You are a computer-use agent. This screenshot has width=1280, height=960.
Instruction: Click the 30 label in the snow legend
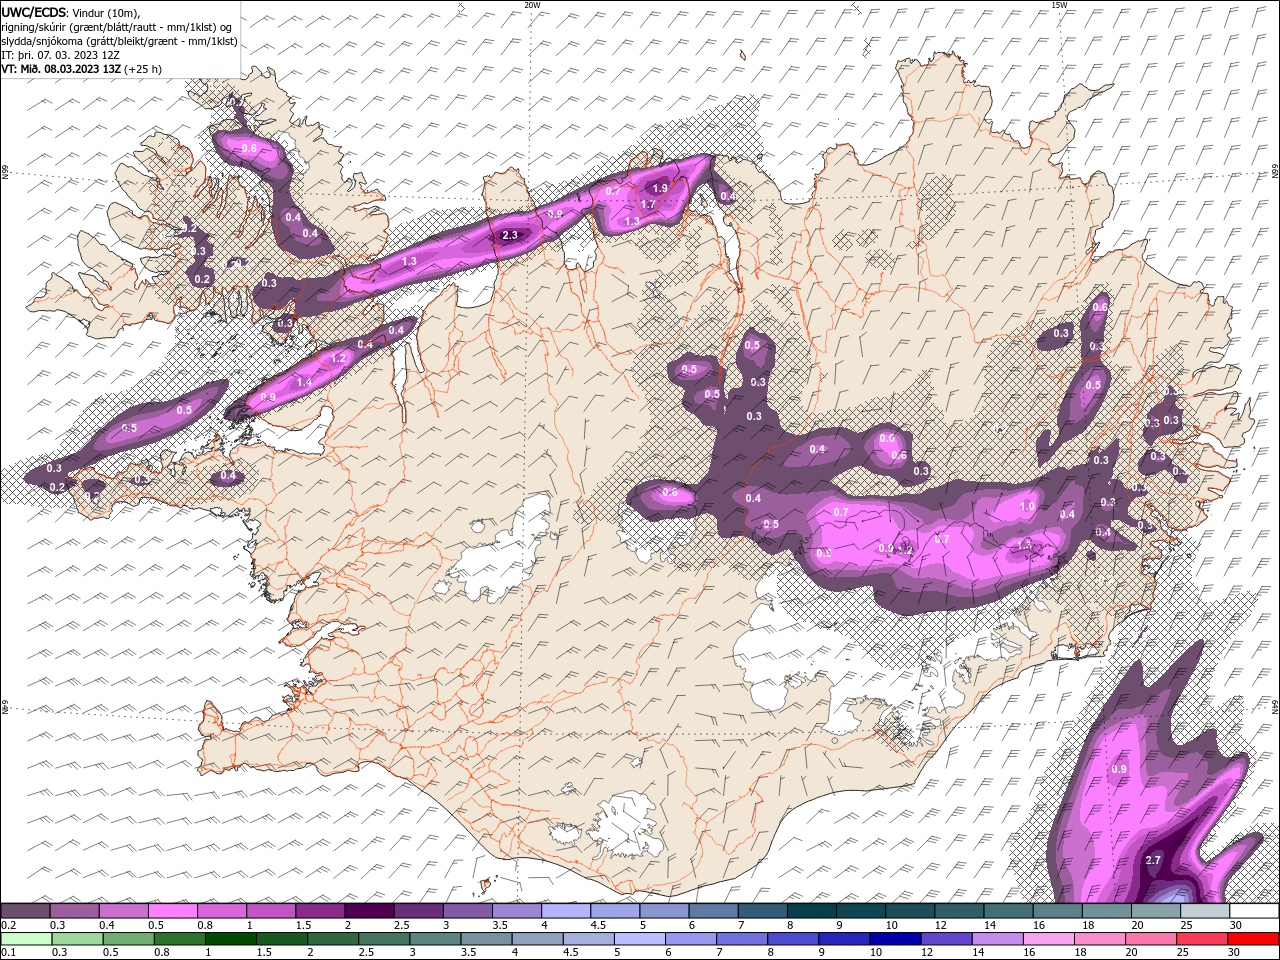(x=1238, y=925)
